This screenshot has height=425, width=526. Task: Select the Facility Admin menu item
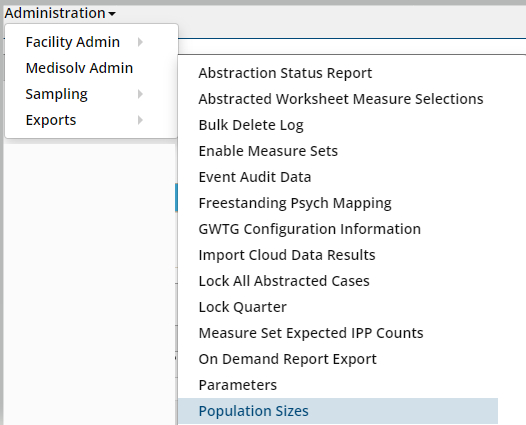(x=72, y=42)
